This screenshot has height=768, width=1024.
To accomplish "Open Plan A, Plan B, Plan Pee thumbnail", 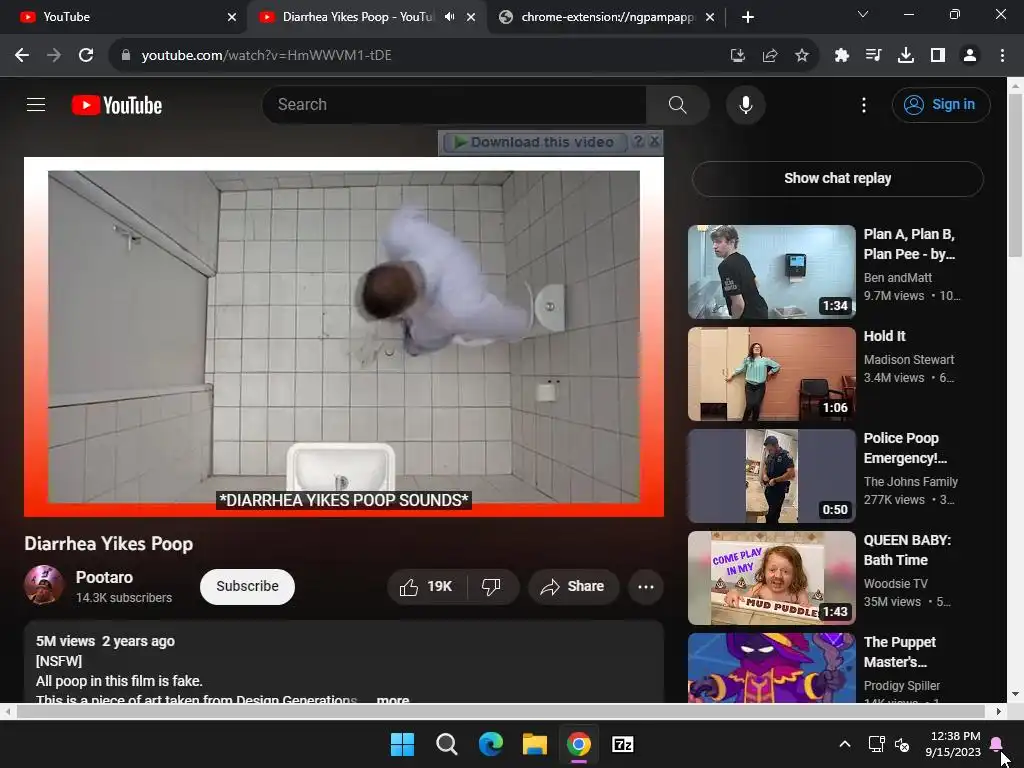I will (771, 272).
